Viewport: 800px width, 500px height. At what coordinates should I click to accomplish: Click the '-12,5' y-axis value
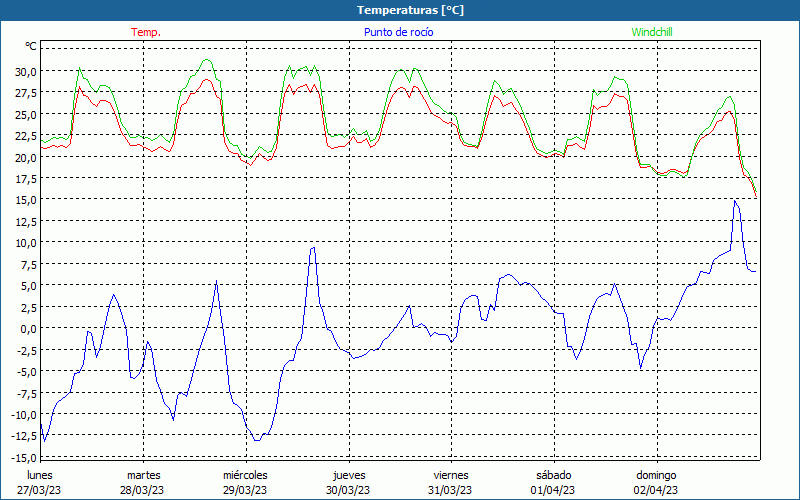(x=23, y=436)
